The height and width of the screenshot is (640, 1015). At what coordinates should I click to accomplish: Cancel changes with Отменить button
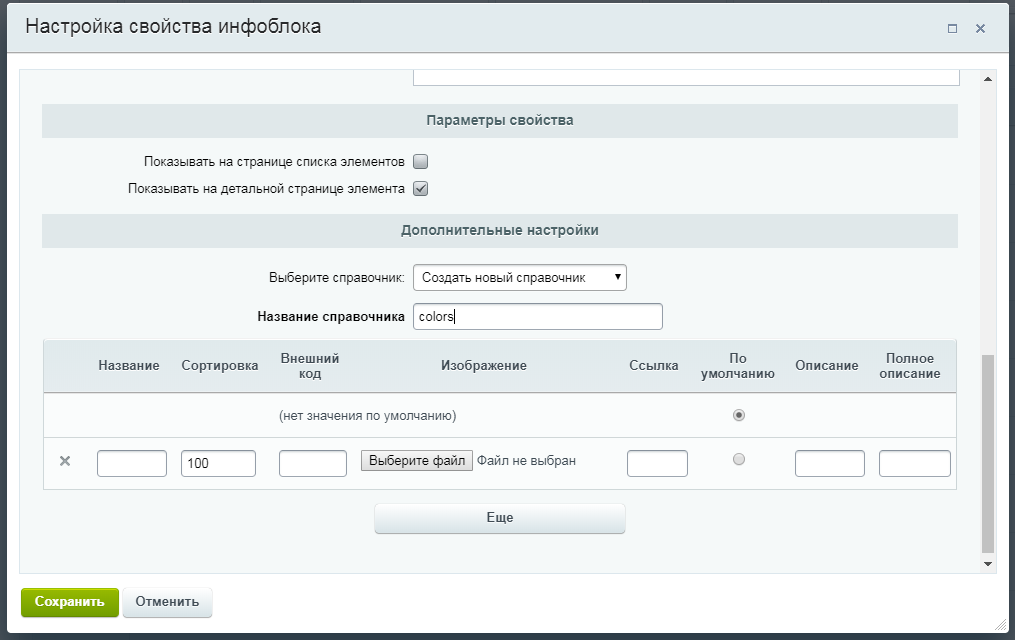[x=167, y=602]
